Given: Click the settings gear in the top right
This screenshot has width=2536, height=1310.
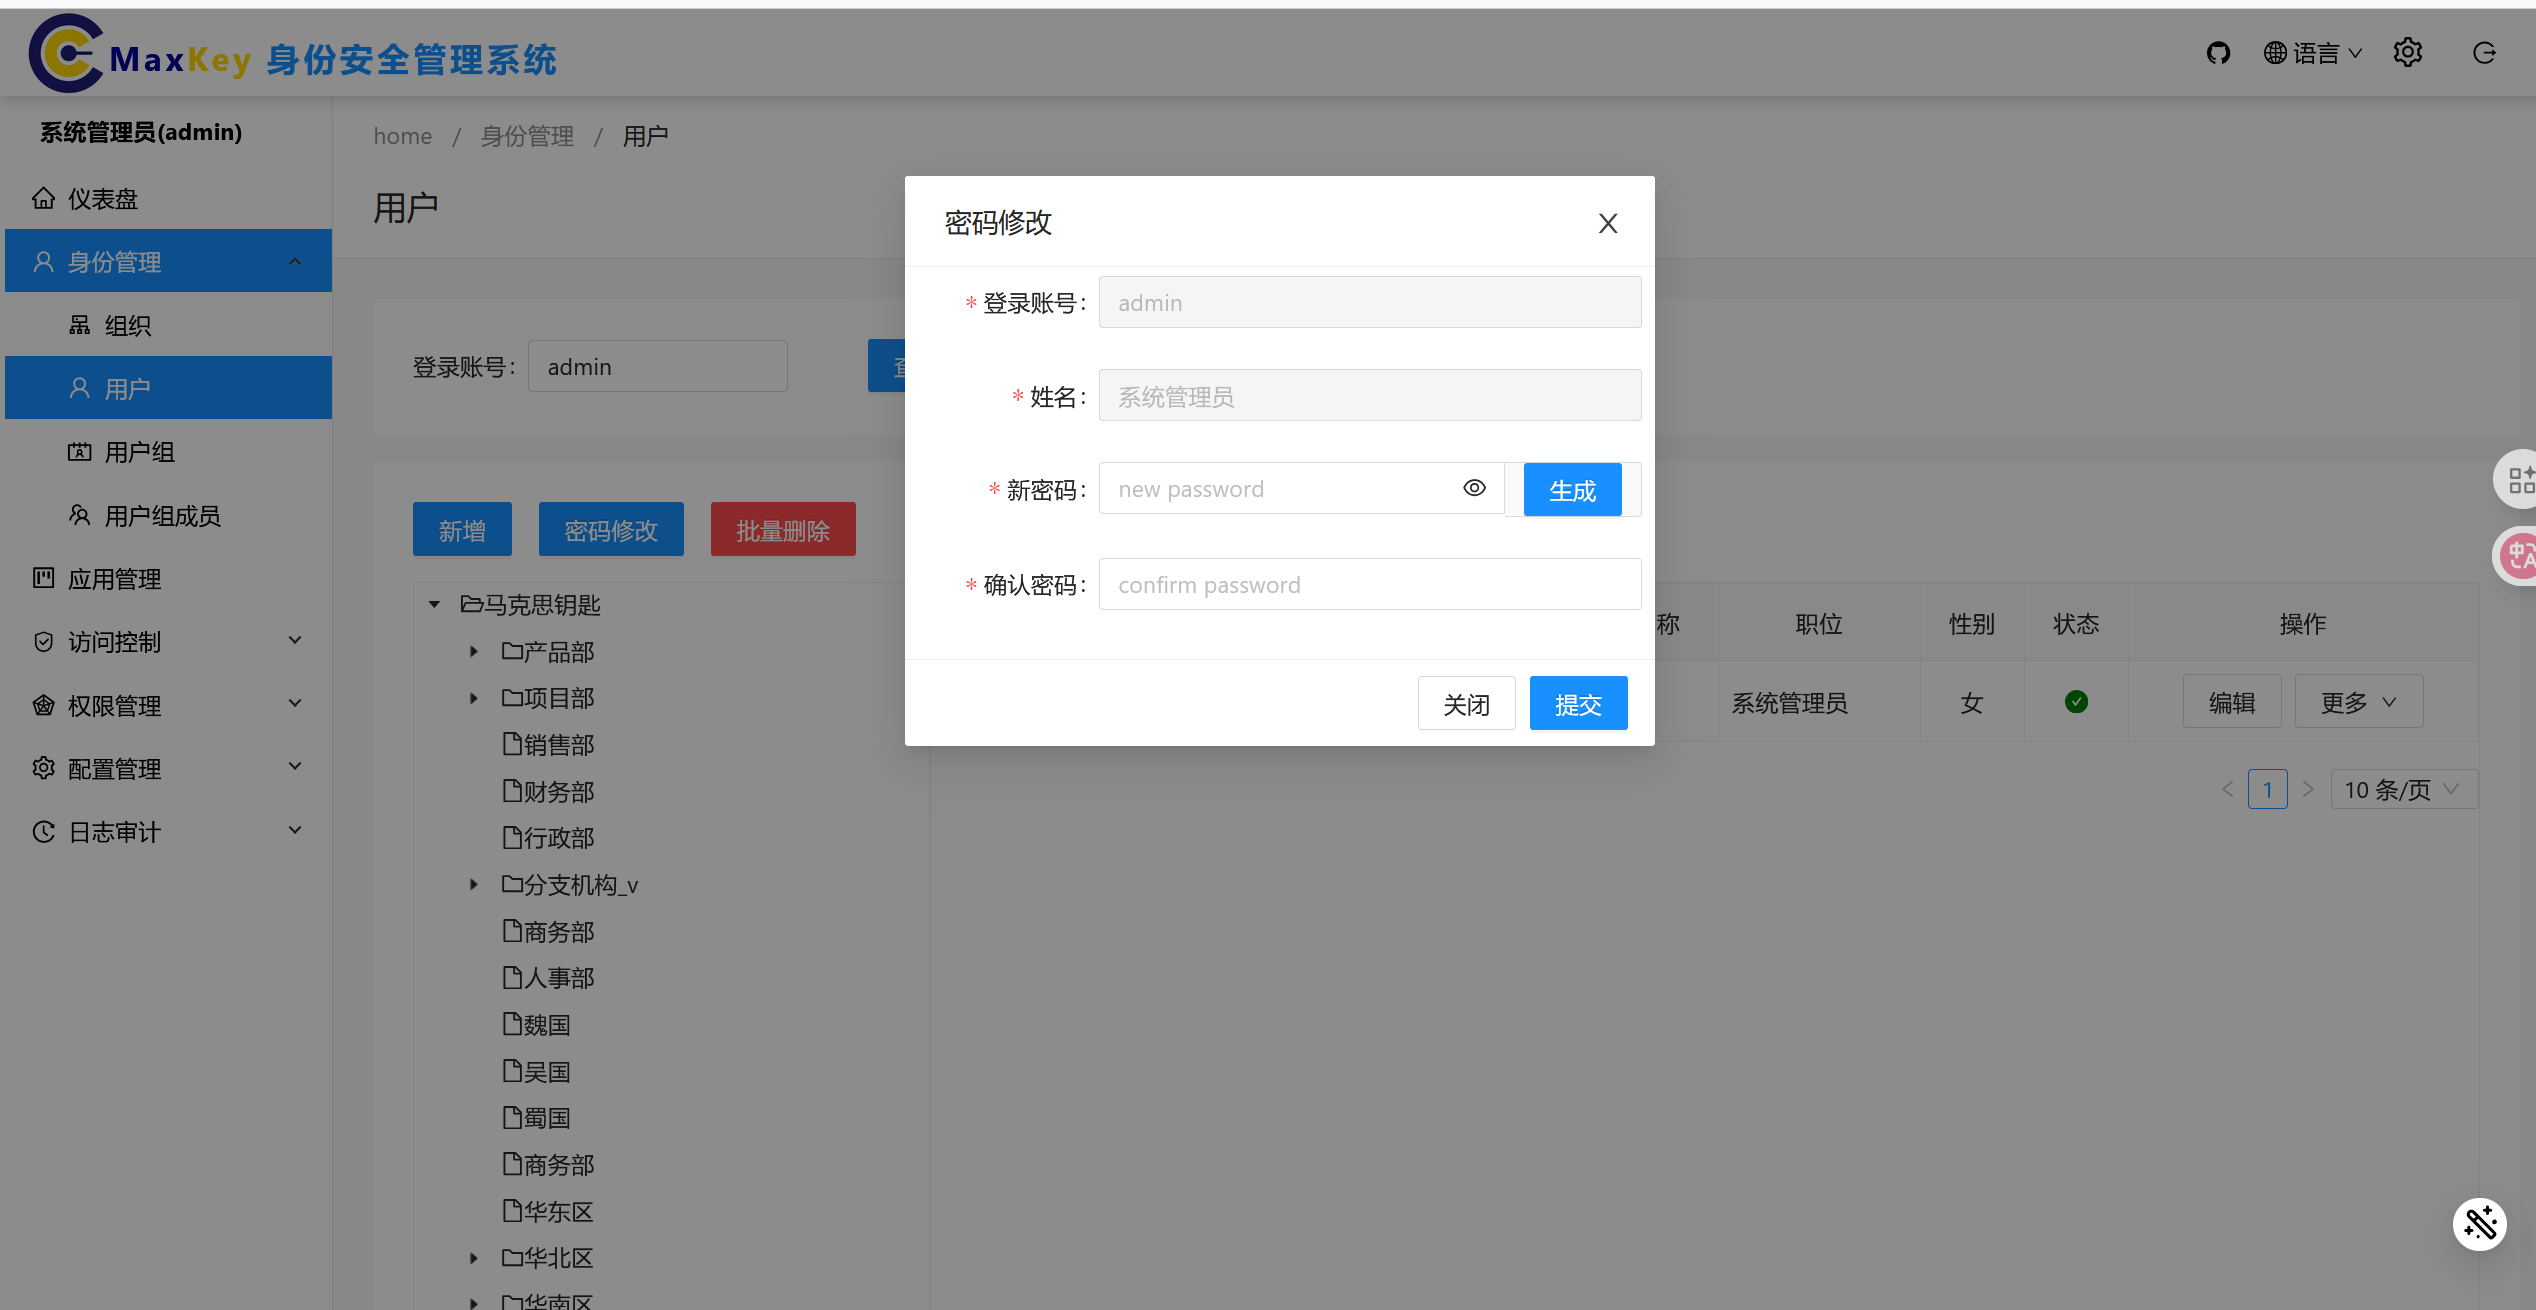Looking at the screenshot, I should [2408, 52].
